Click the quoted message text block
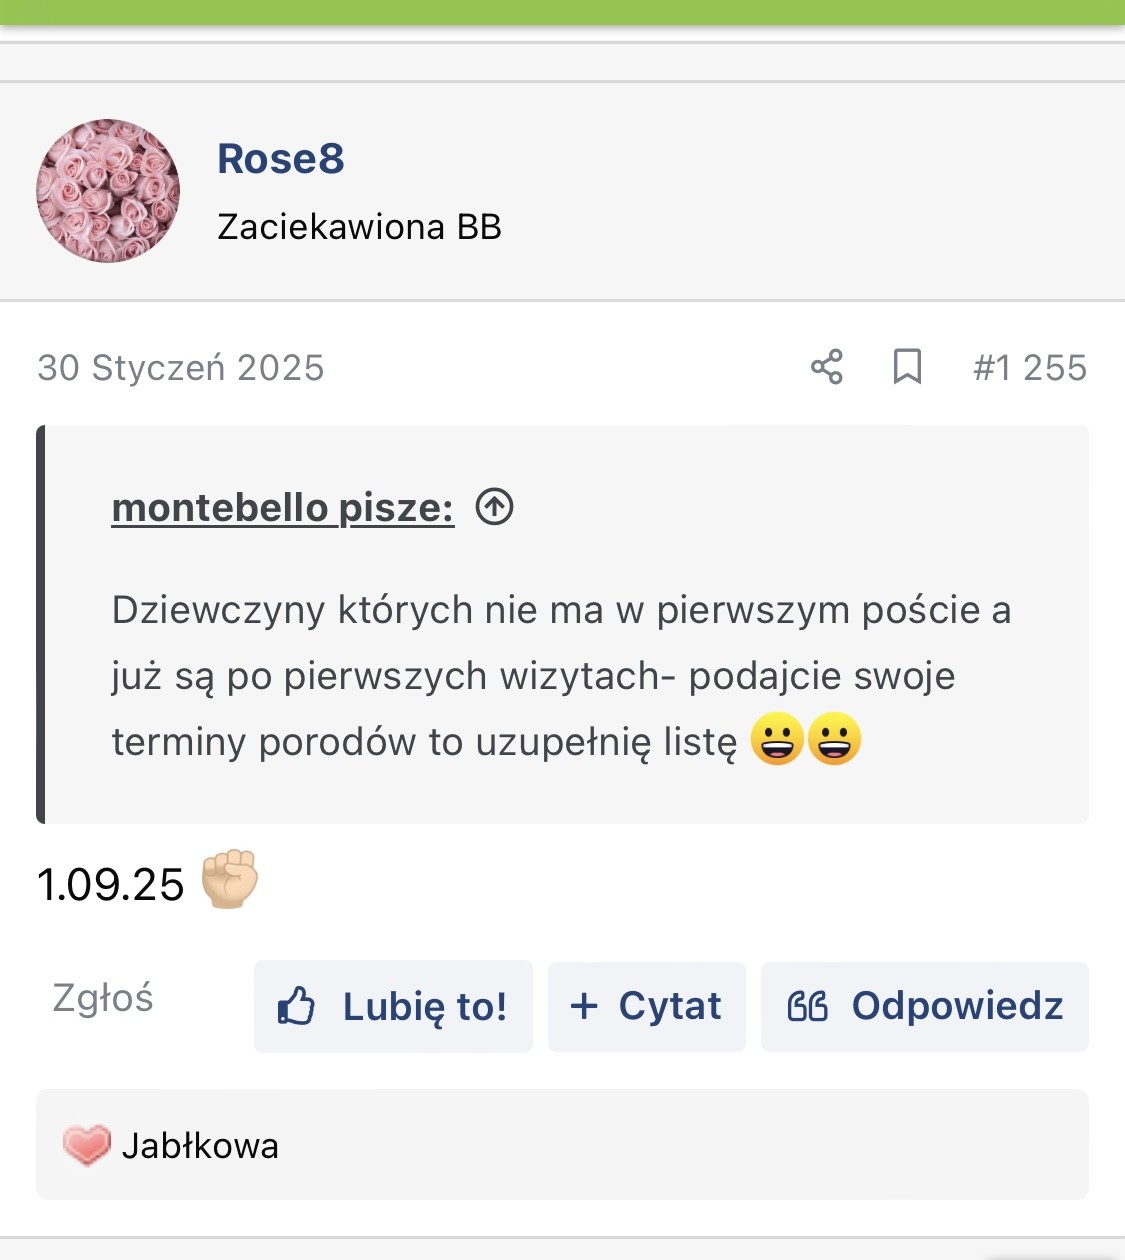This screenshot has height=1260, width=1125. point(560,676)
